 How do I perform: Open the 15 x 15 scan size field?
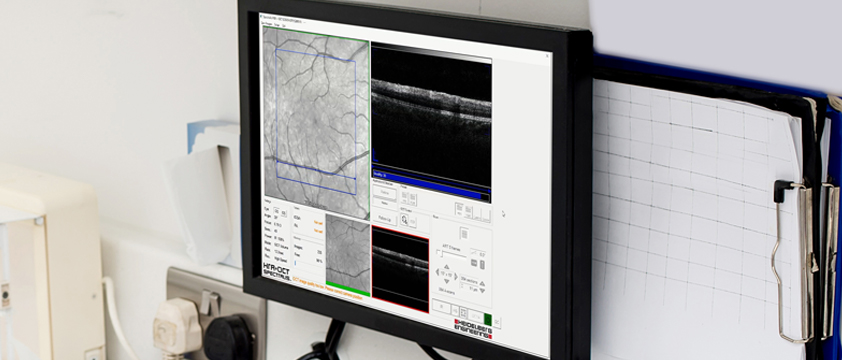tap(446, 274)
